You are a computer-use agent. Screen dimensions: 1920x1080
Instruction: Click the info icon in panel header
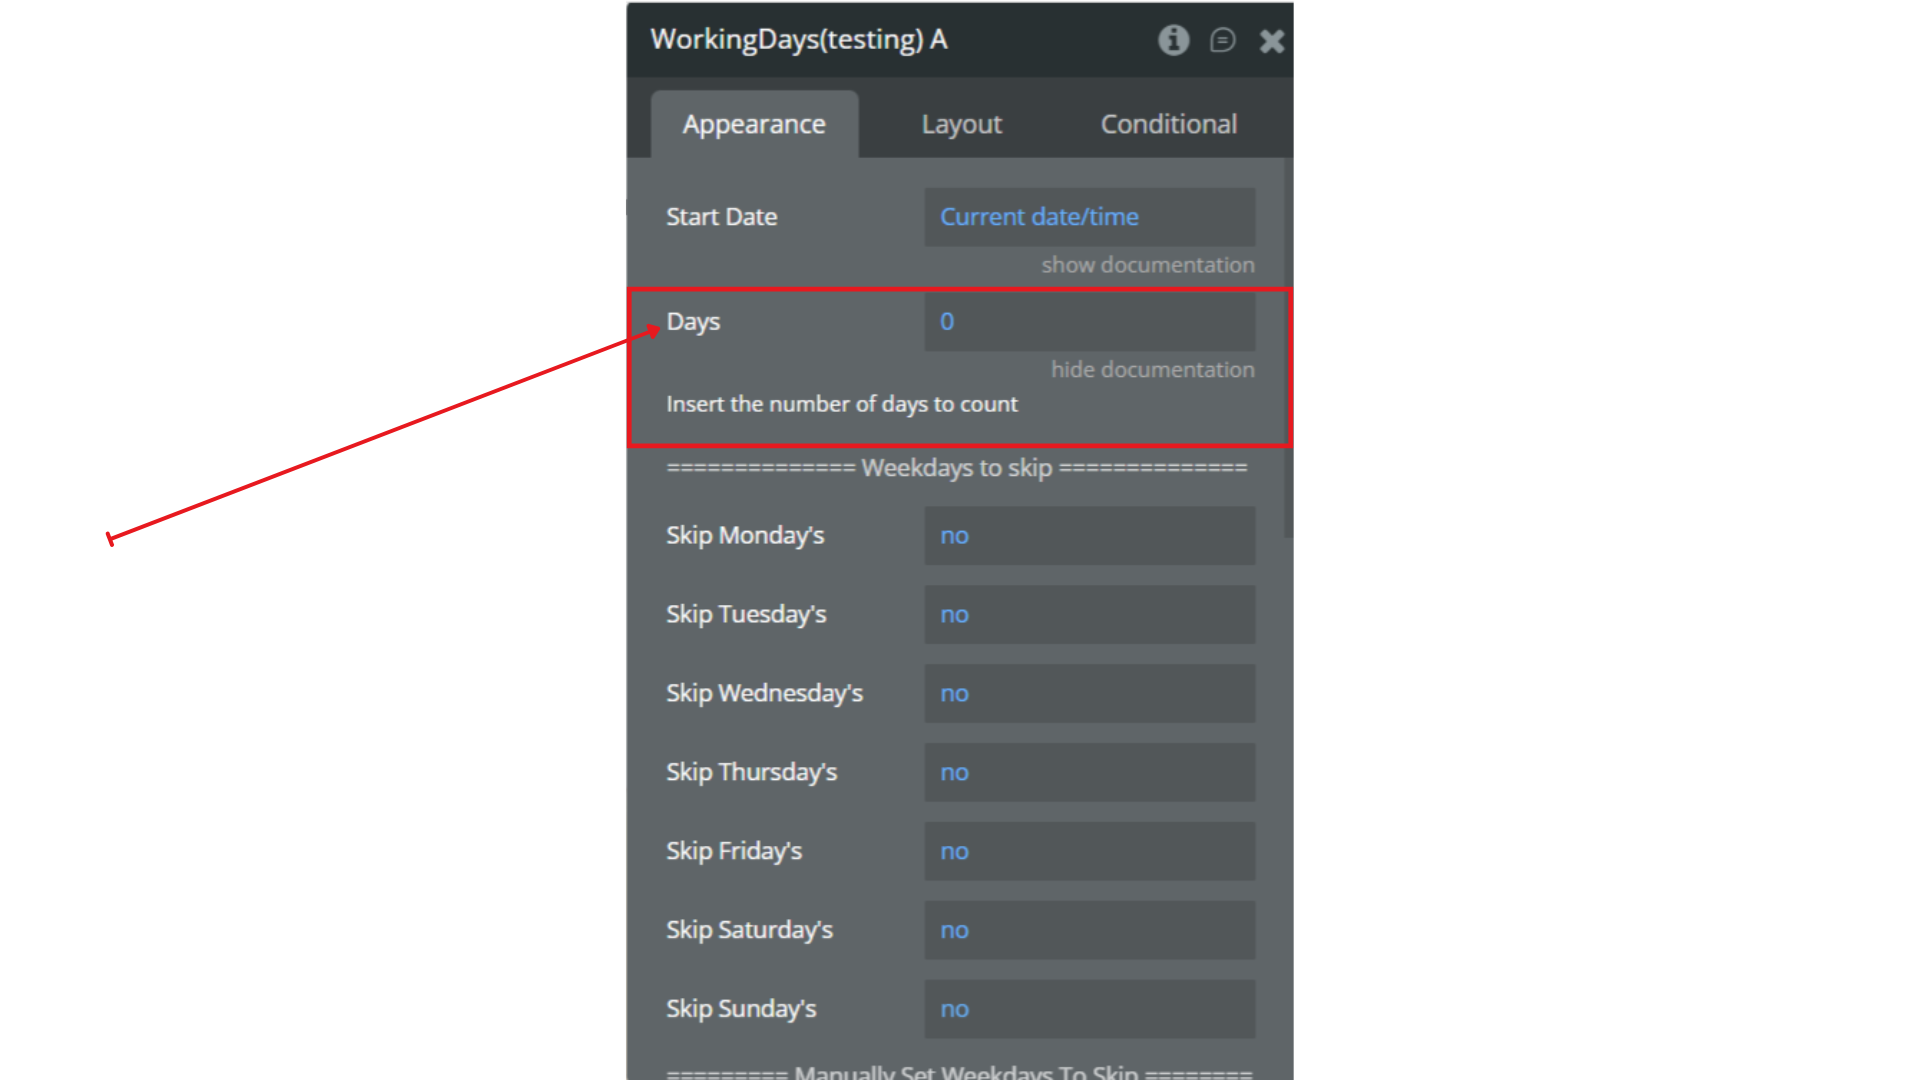pos(1173,40)
